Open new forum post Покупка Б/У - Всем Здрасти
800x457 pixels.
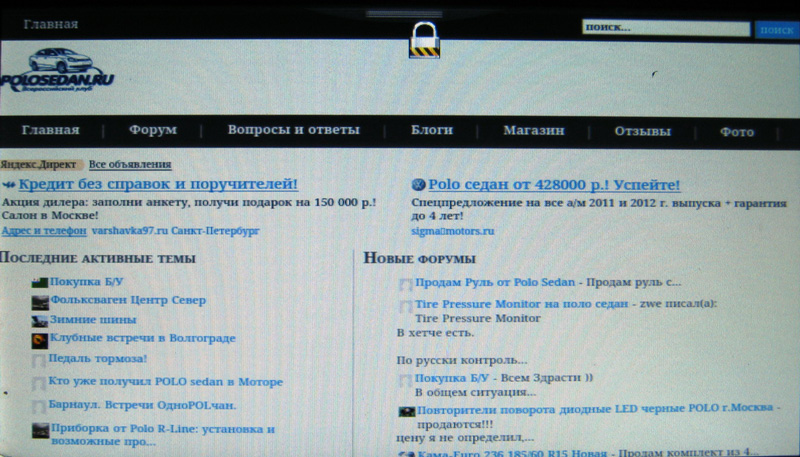pyautogui.click(x=452, y=378)
